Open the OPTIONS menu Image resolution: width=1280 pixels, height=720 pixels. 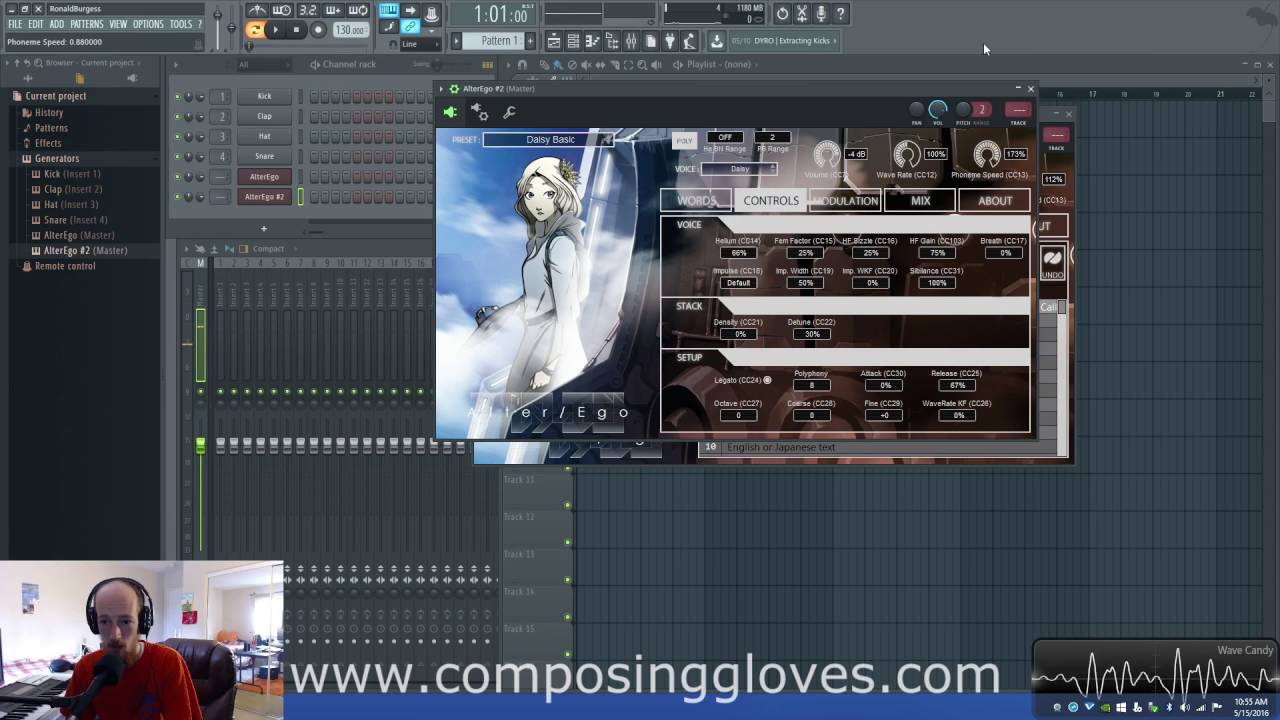(148, 24)
